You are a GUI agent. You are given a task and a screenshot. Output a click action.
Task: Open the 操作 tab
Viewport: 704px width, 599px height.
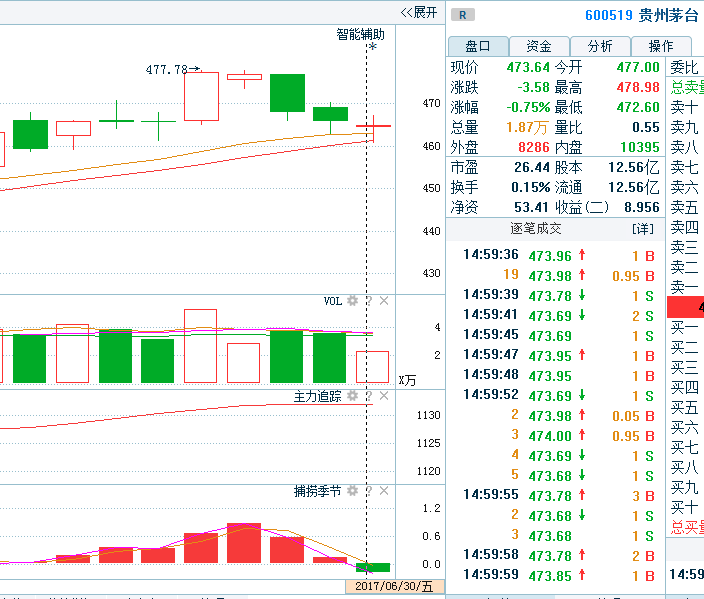[661, 46]
